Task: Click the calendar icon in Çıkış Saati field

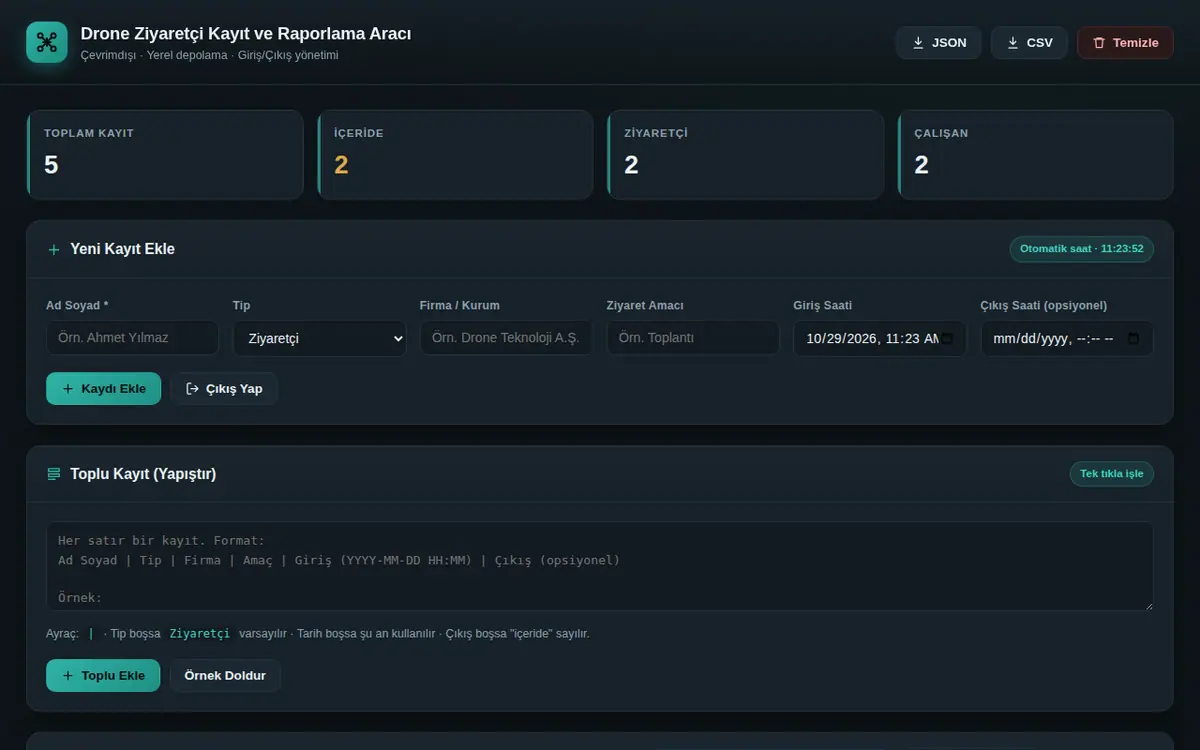Action: tap(1133, 338)
